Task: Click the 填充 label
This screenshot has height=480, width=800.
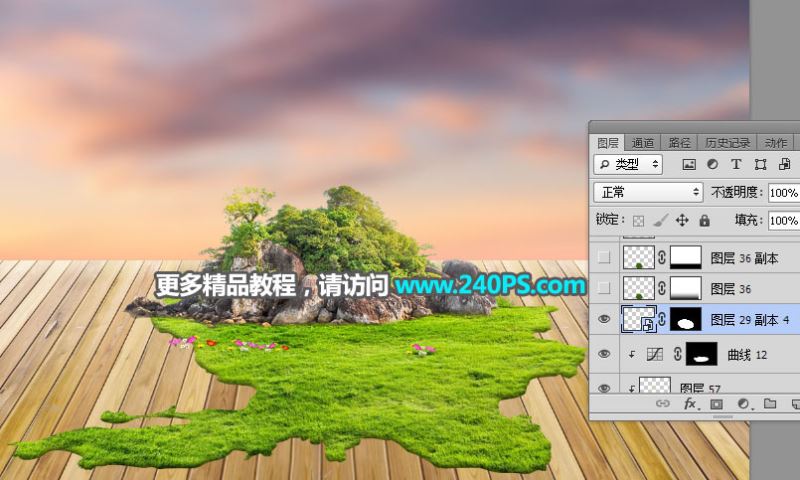Action: click(747, 220)
